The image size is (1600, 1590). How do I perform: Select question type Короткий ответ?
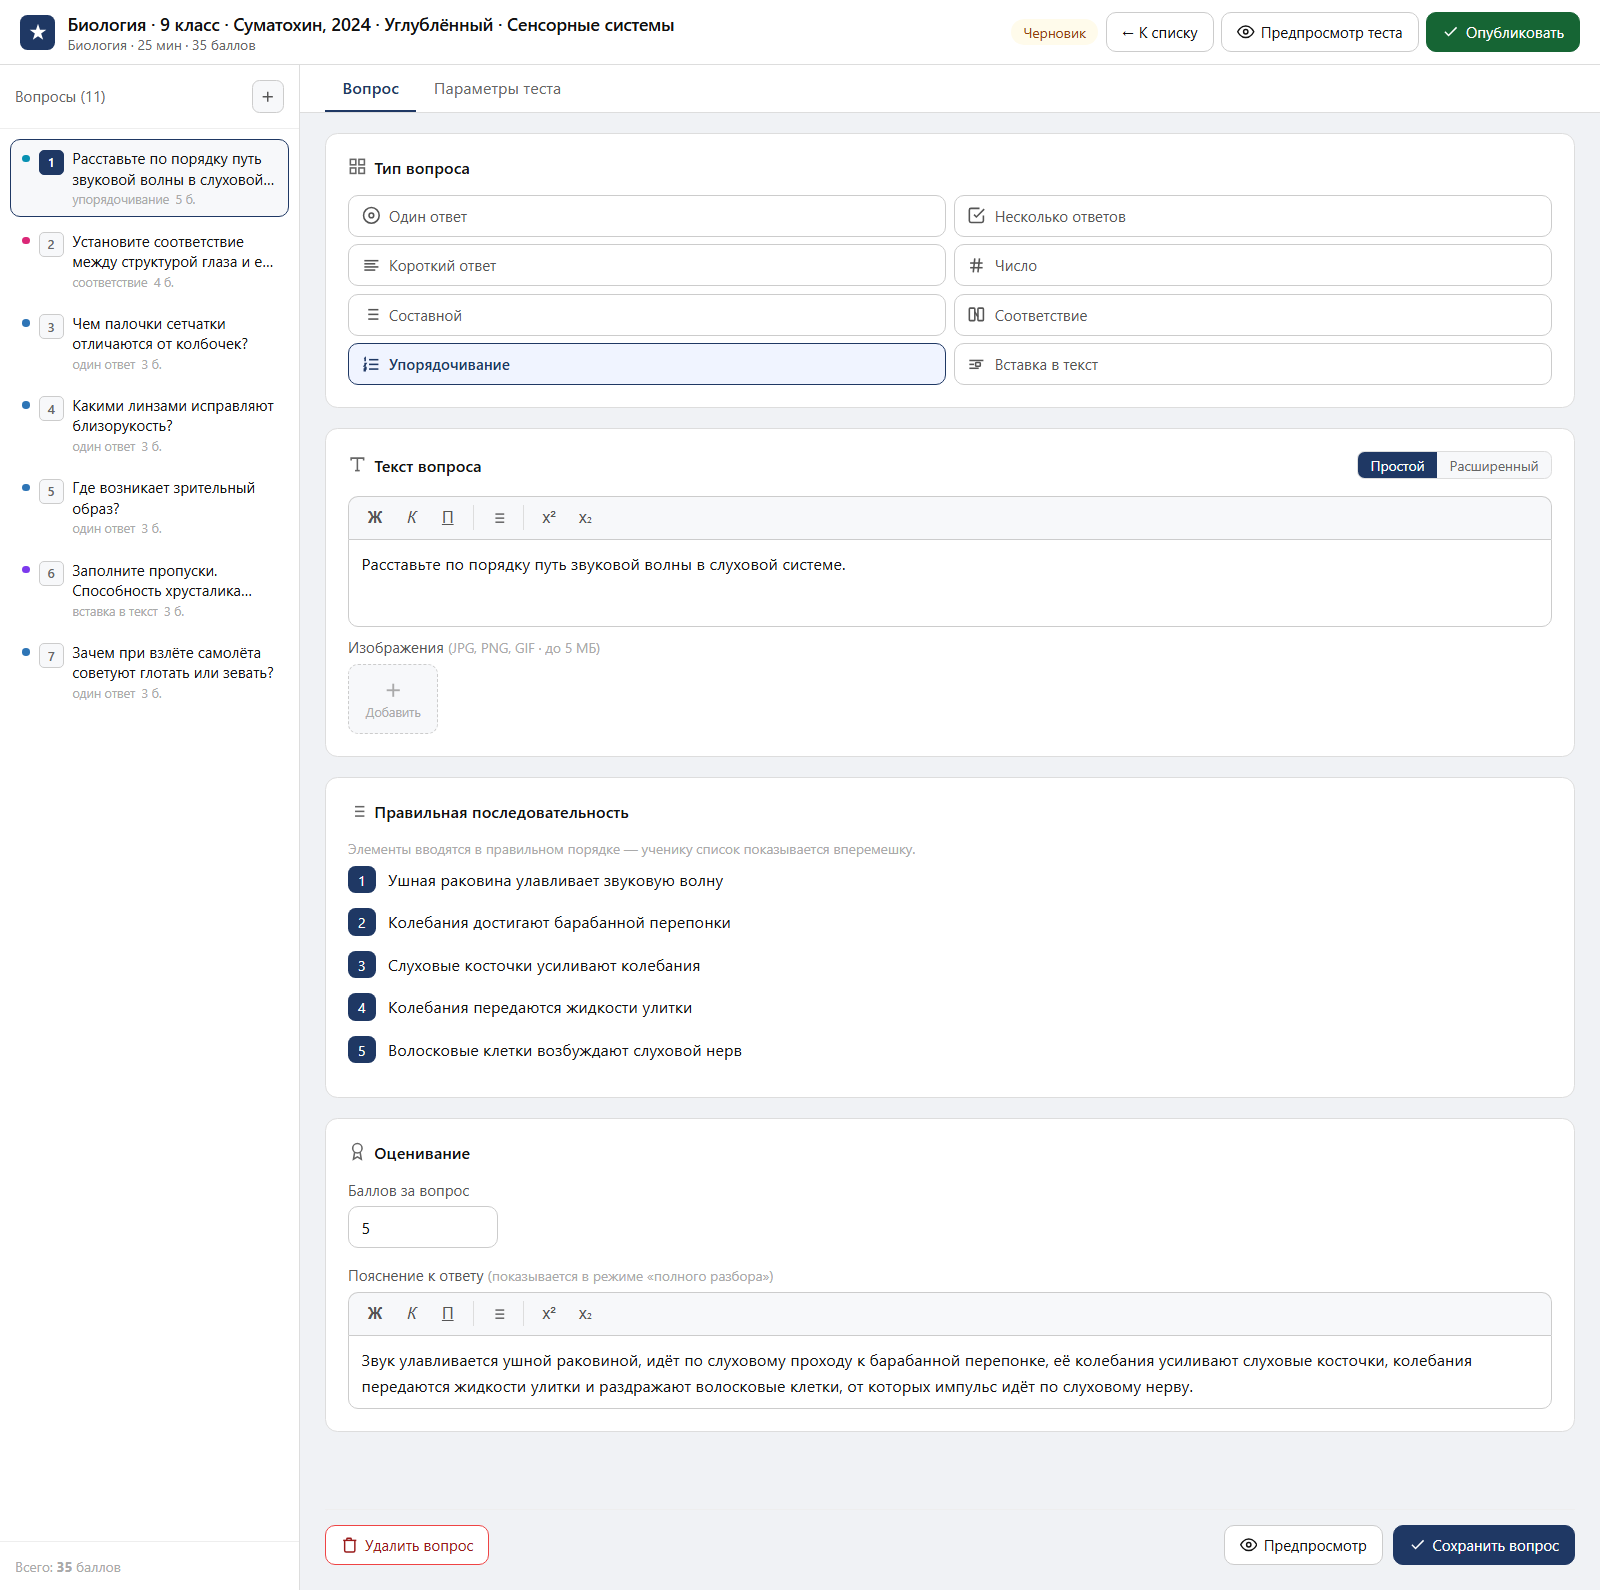click(646, 265)
